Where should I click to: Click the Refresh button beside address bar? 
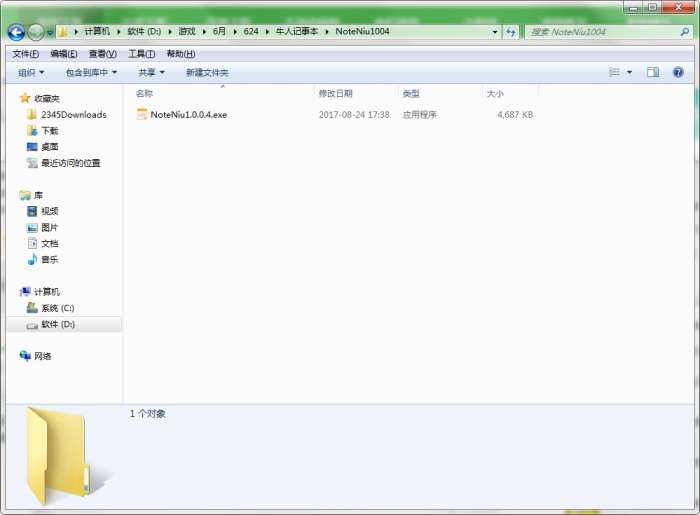tap(511, 32)
